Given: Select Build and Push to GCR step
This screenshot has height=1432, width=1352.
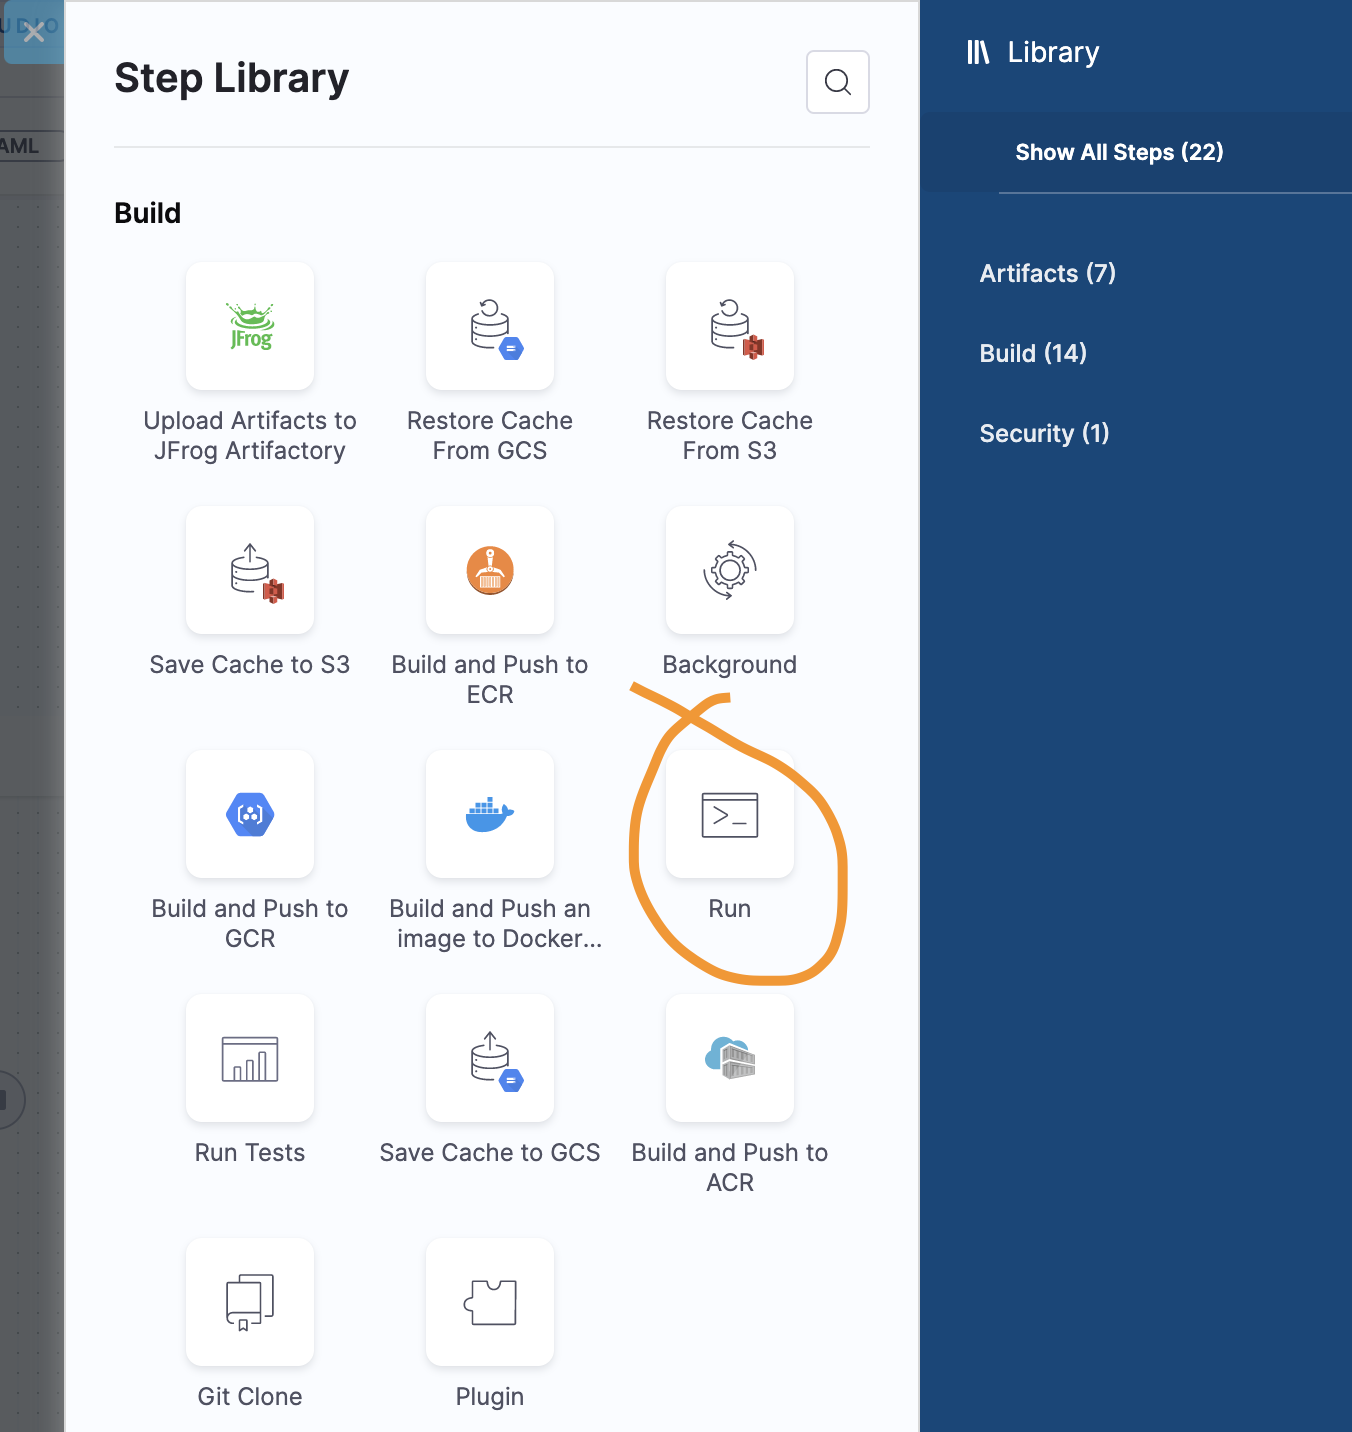Looking at the screenshot, I should [x=250, y=814].
